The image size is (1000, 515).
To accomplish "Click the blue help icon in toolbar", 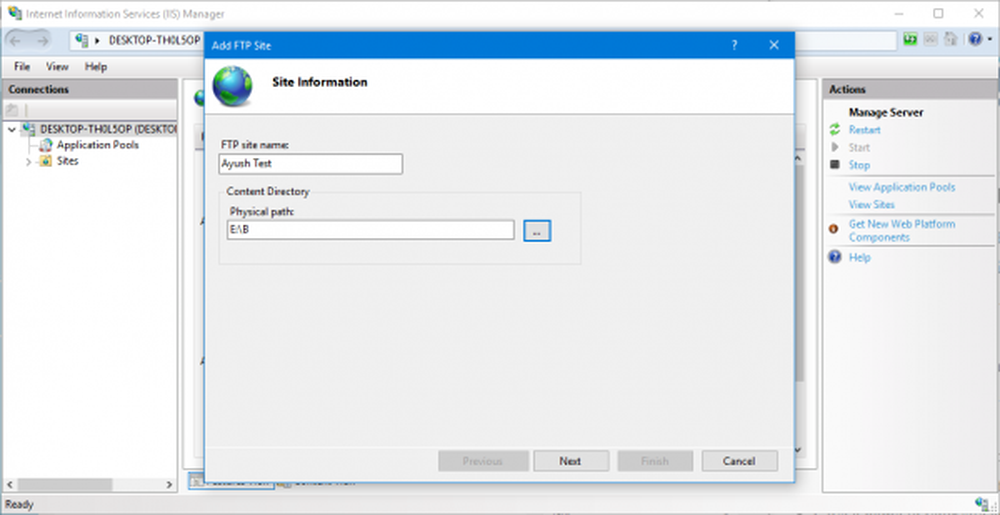I will pos(974,41).
